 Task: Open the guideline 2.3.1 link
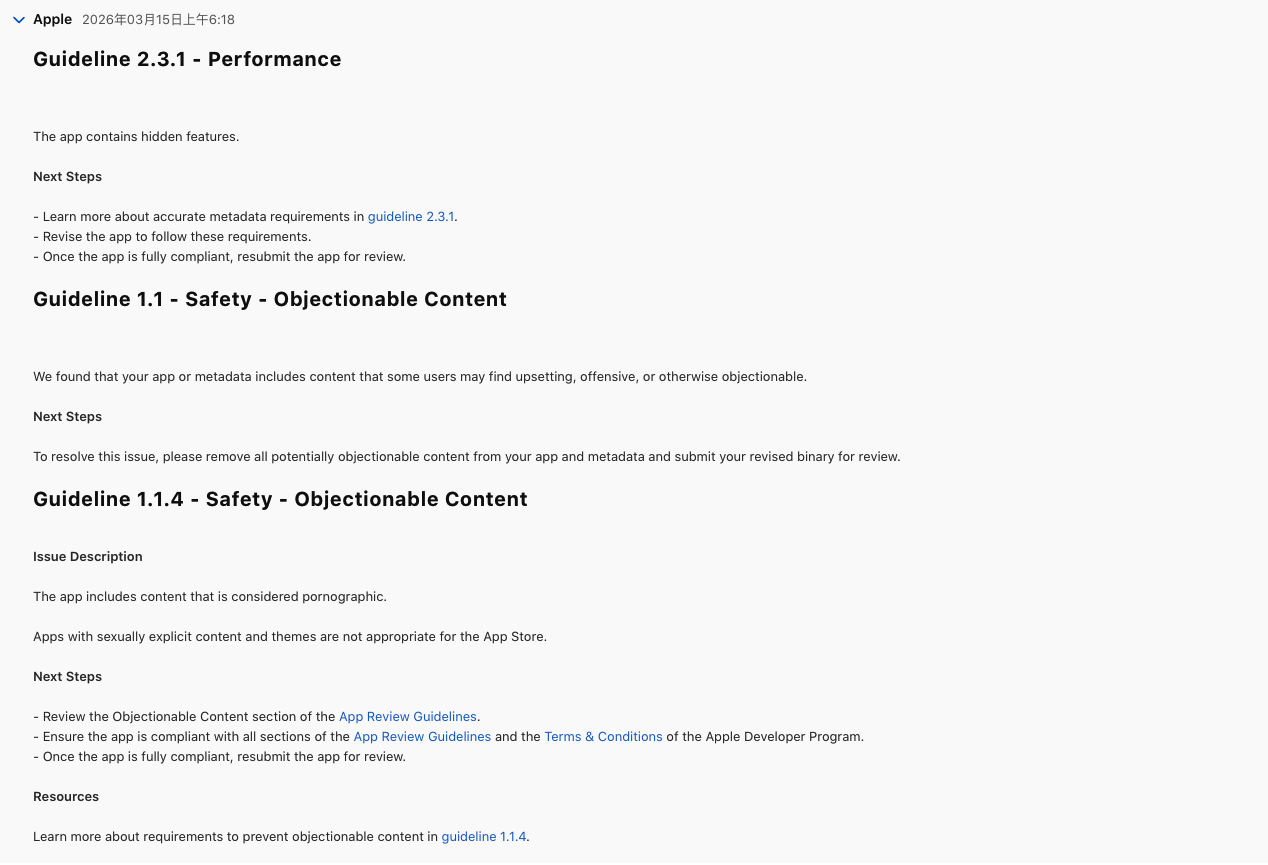[411, 216]
